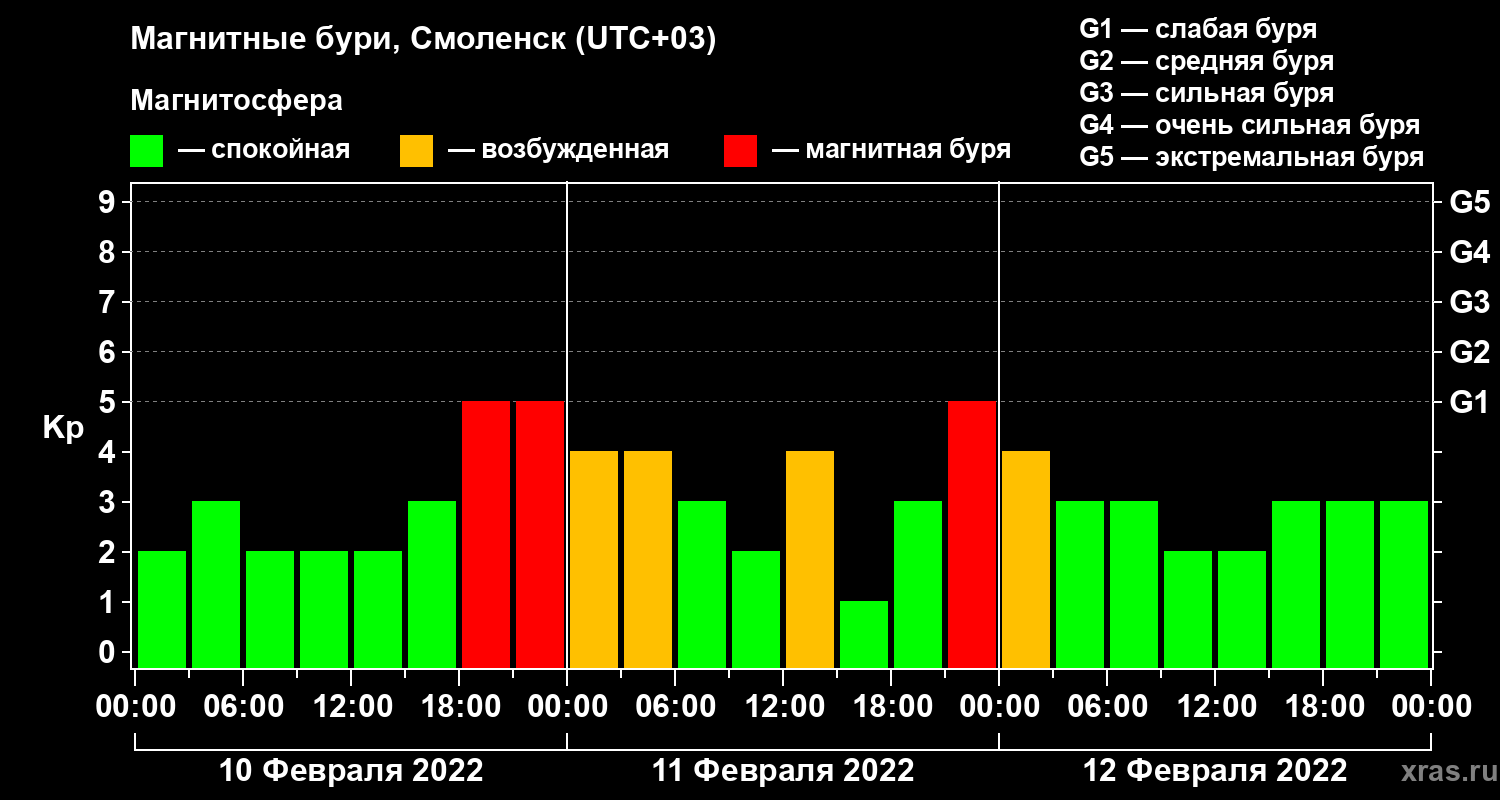
Task: Click the green bar at 06:00 on 11 Февраля
Action: click(702, 584)
